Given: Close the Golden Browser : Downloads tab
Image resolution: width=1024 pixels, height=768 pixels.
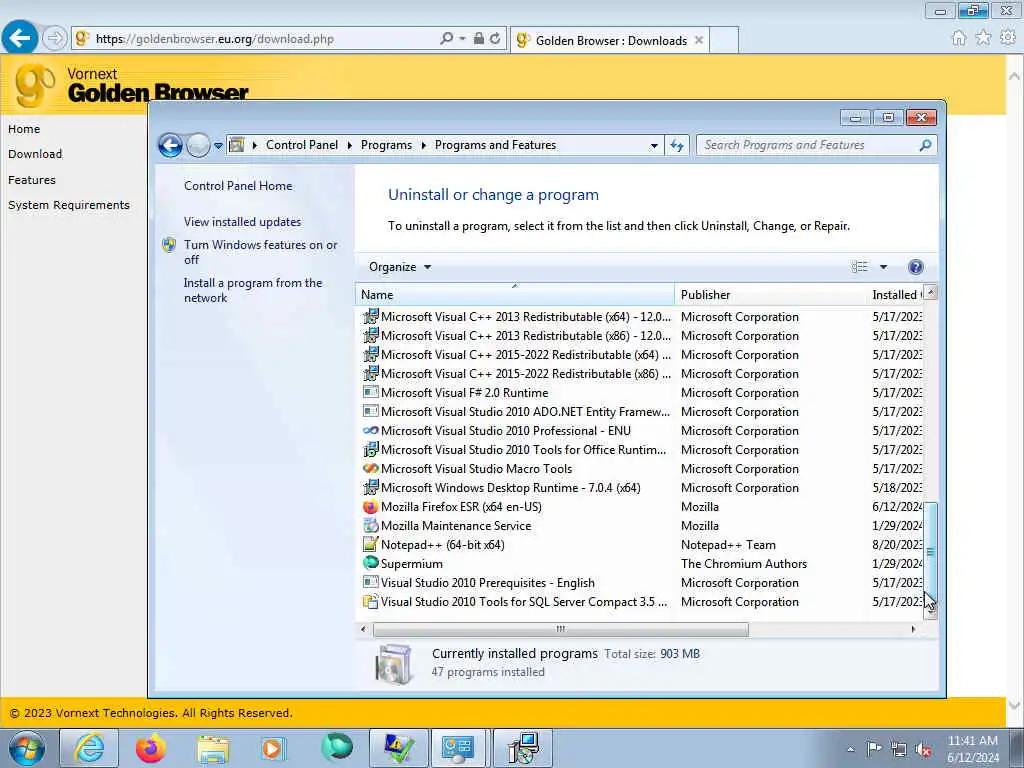Looking at the screenshot, I should [x=699, y=40].
